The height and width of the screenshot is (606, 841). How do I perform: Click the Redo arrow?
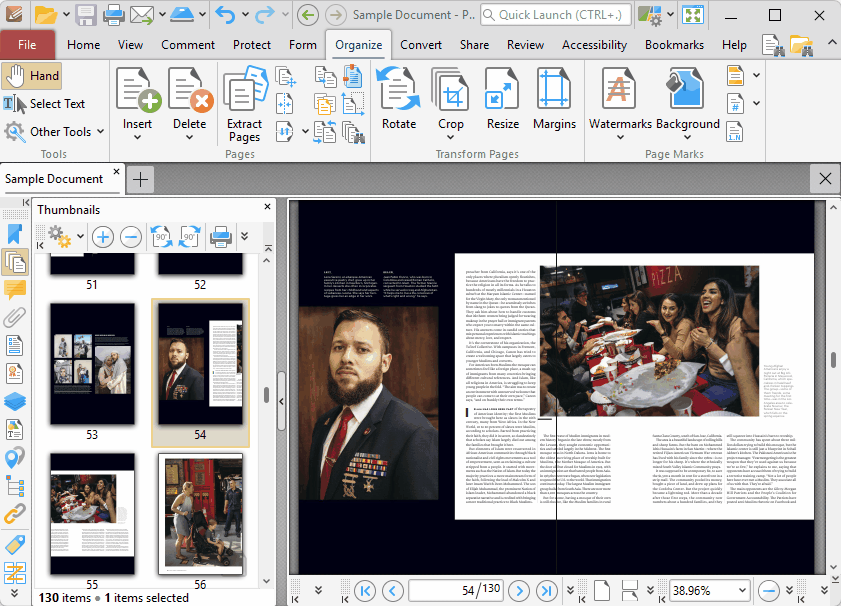coord(264,15)
